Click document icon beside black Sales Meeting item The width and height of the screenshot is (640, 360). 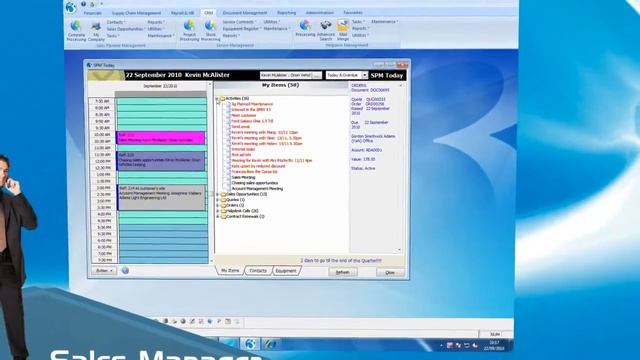tap(229, 178)
